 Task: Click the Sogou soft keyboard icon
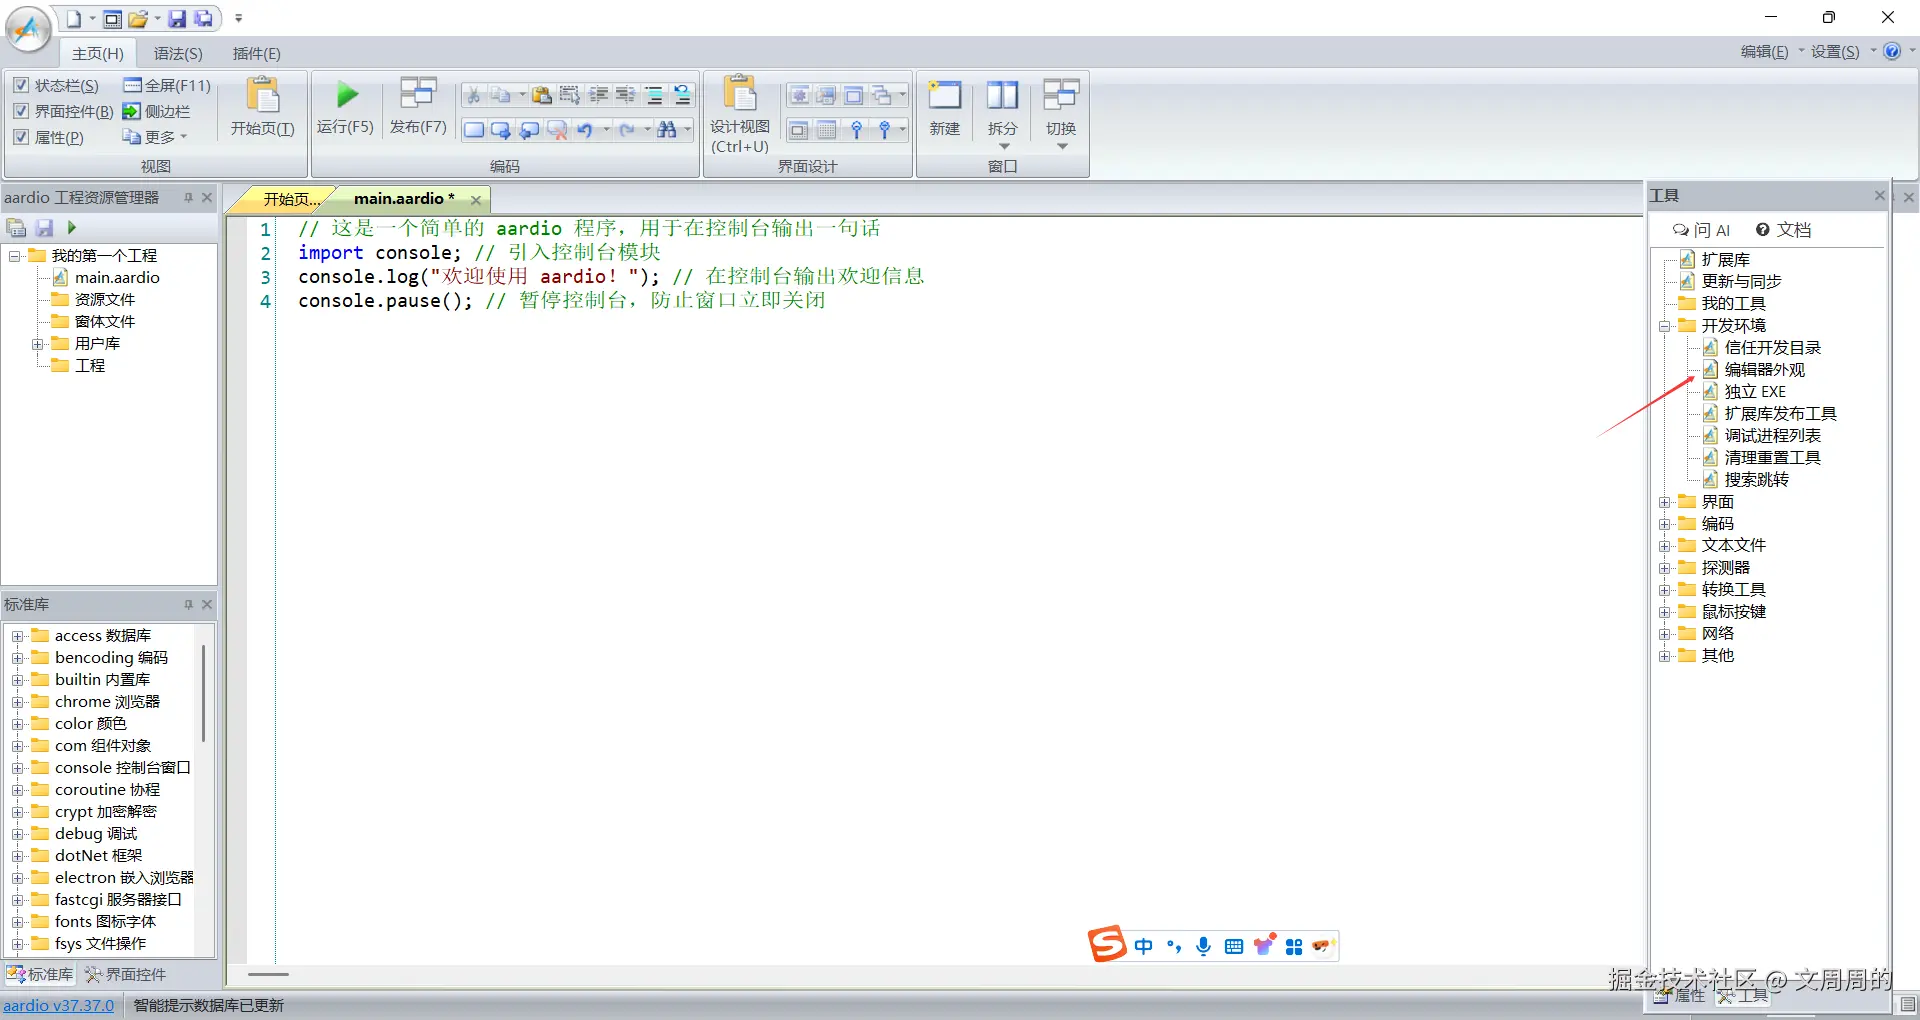tap(1234, 946)
